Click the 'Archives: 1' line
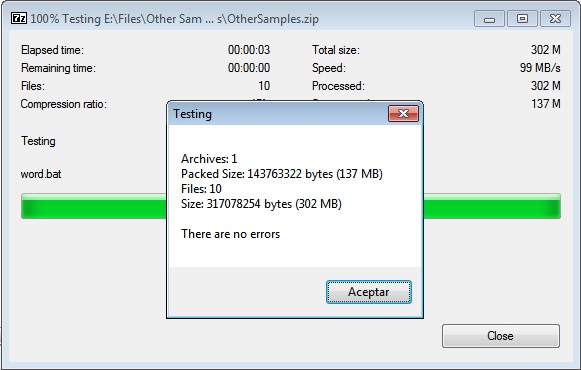This screenshot has height=370, width=581. pos(209,159)
